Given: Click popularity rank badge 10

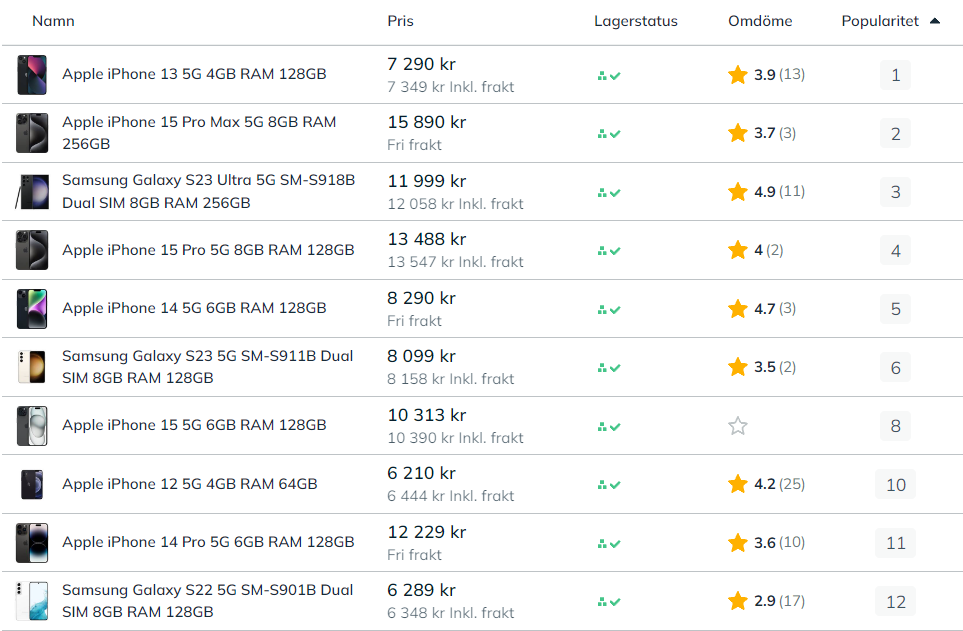Looking at the screenshot, I should pos(895,485).
